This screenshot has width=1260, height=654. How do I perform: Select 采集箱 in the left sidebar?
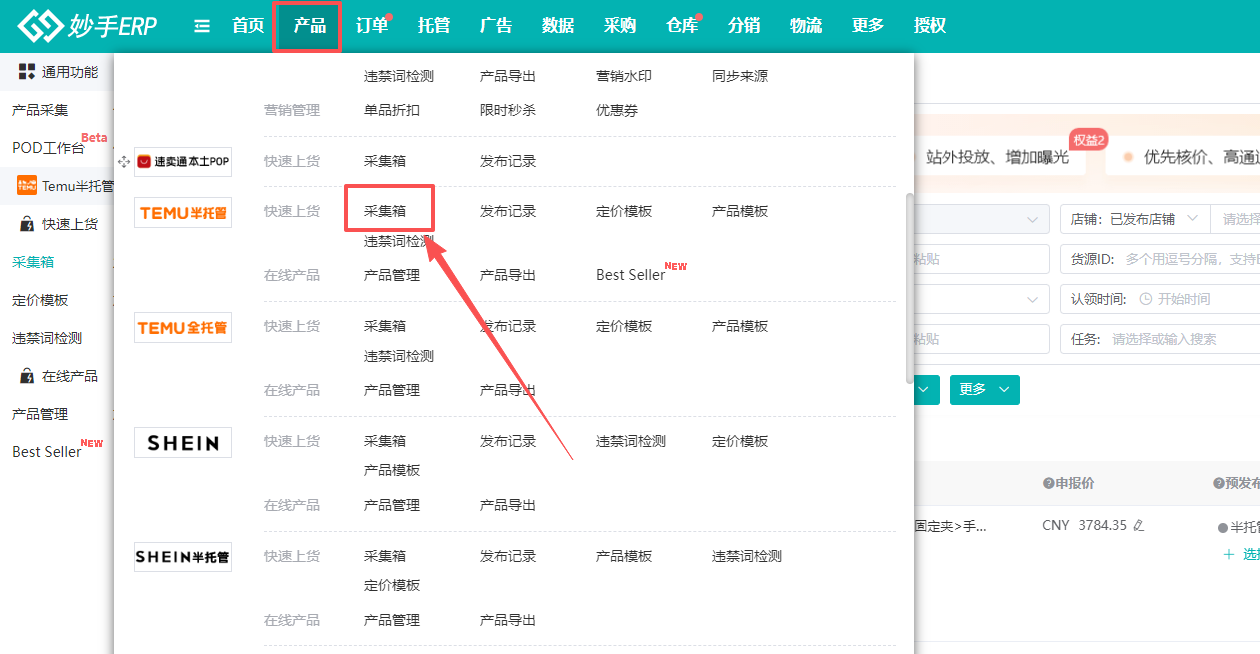pos(33,262)
